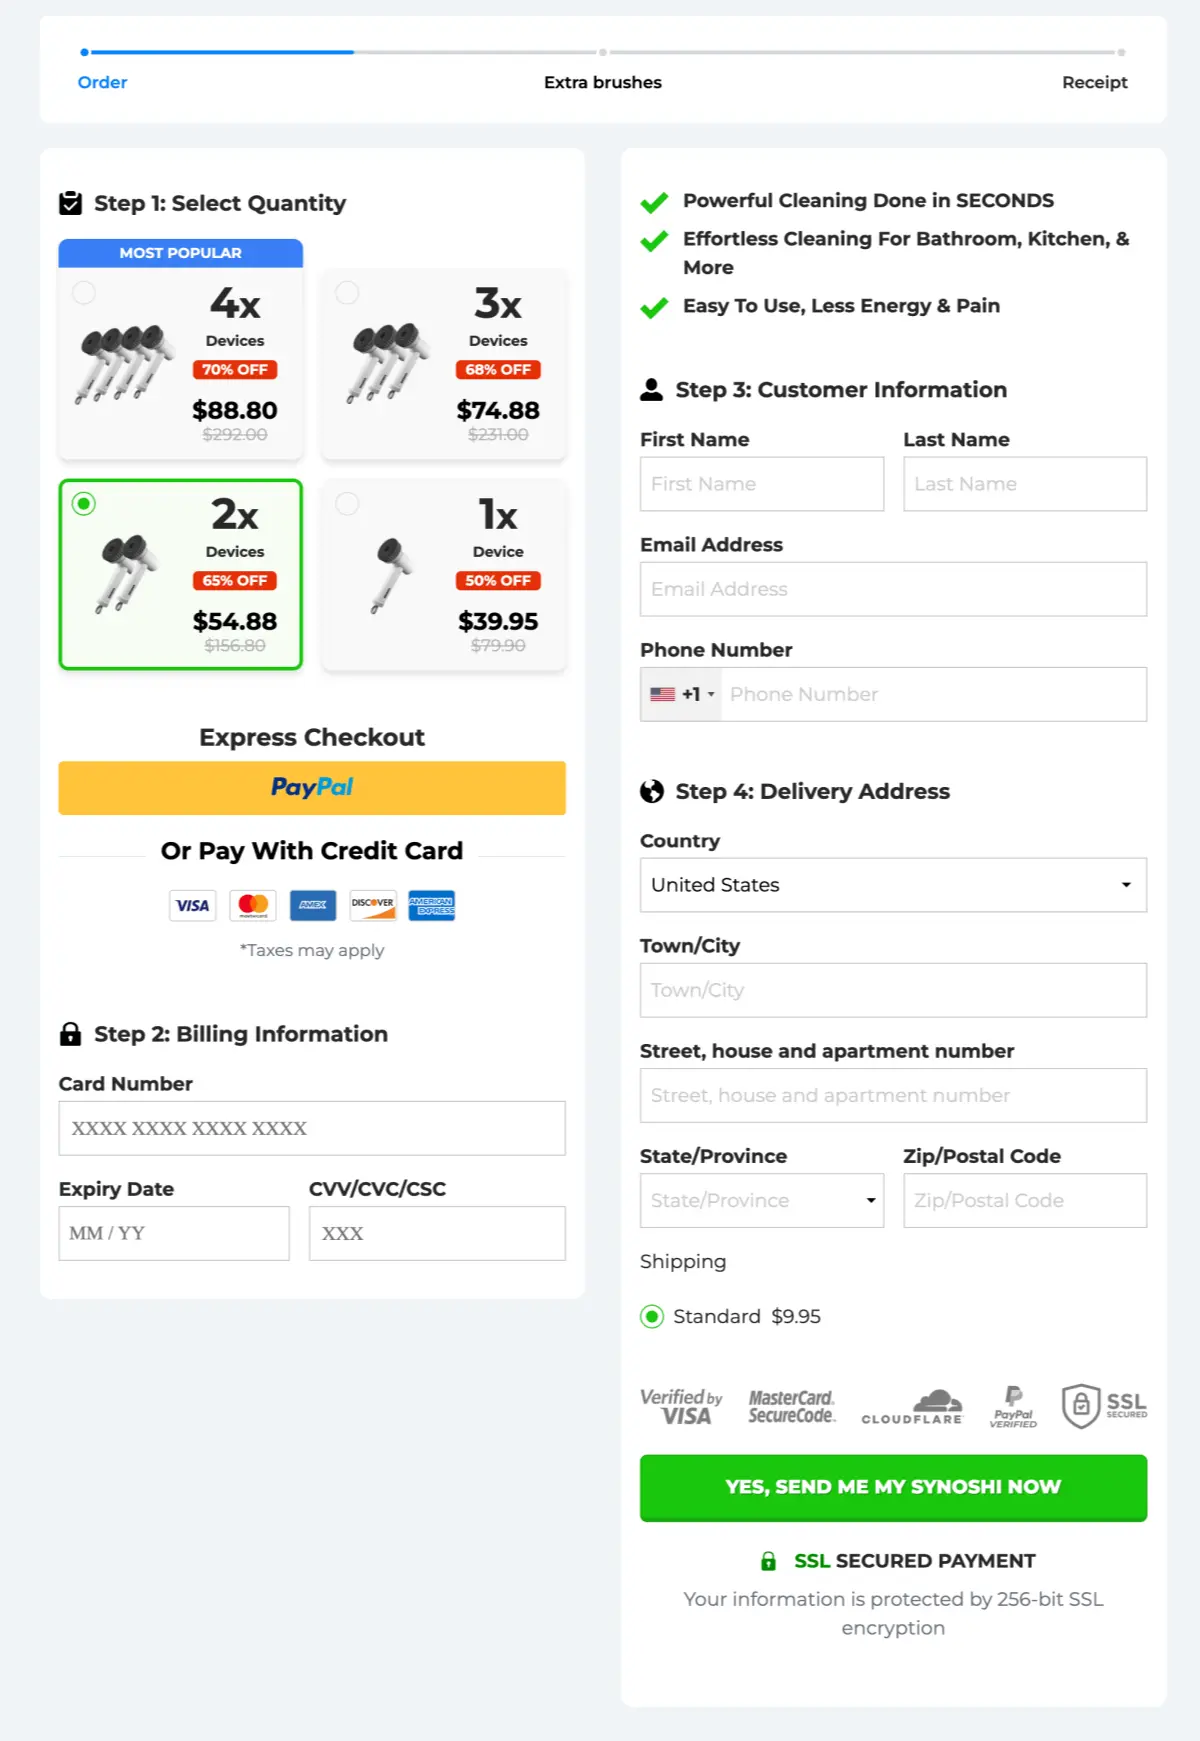
Task: Click the Cloudflare badge icon
Action: [x=912, y=1406]
